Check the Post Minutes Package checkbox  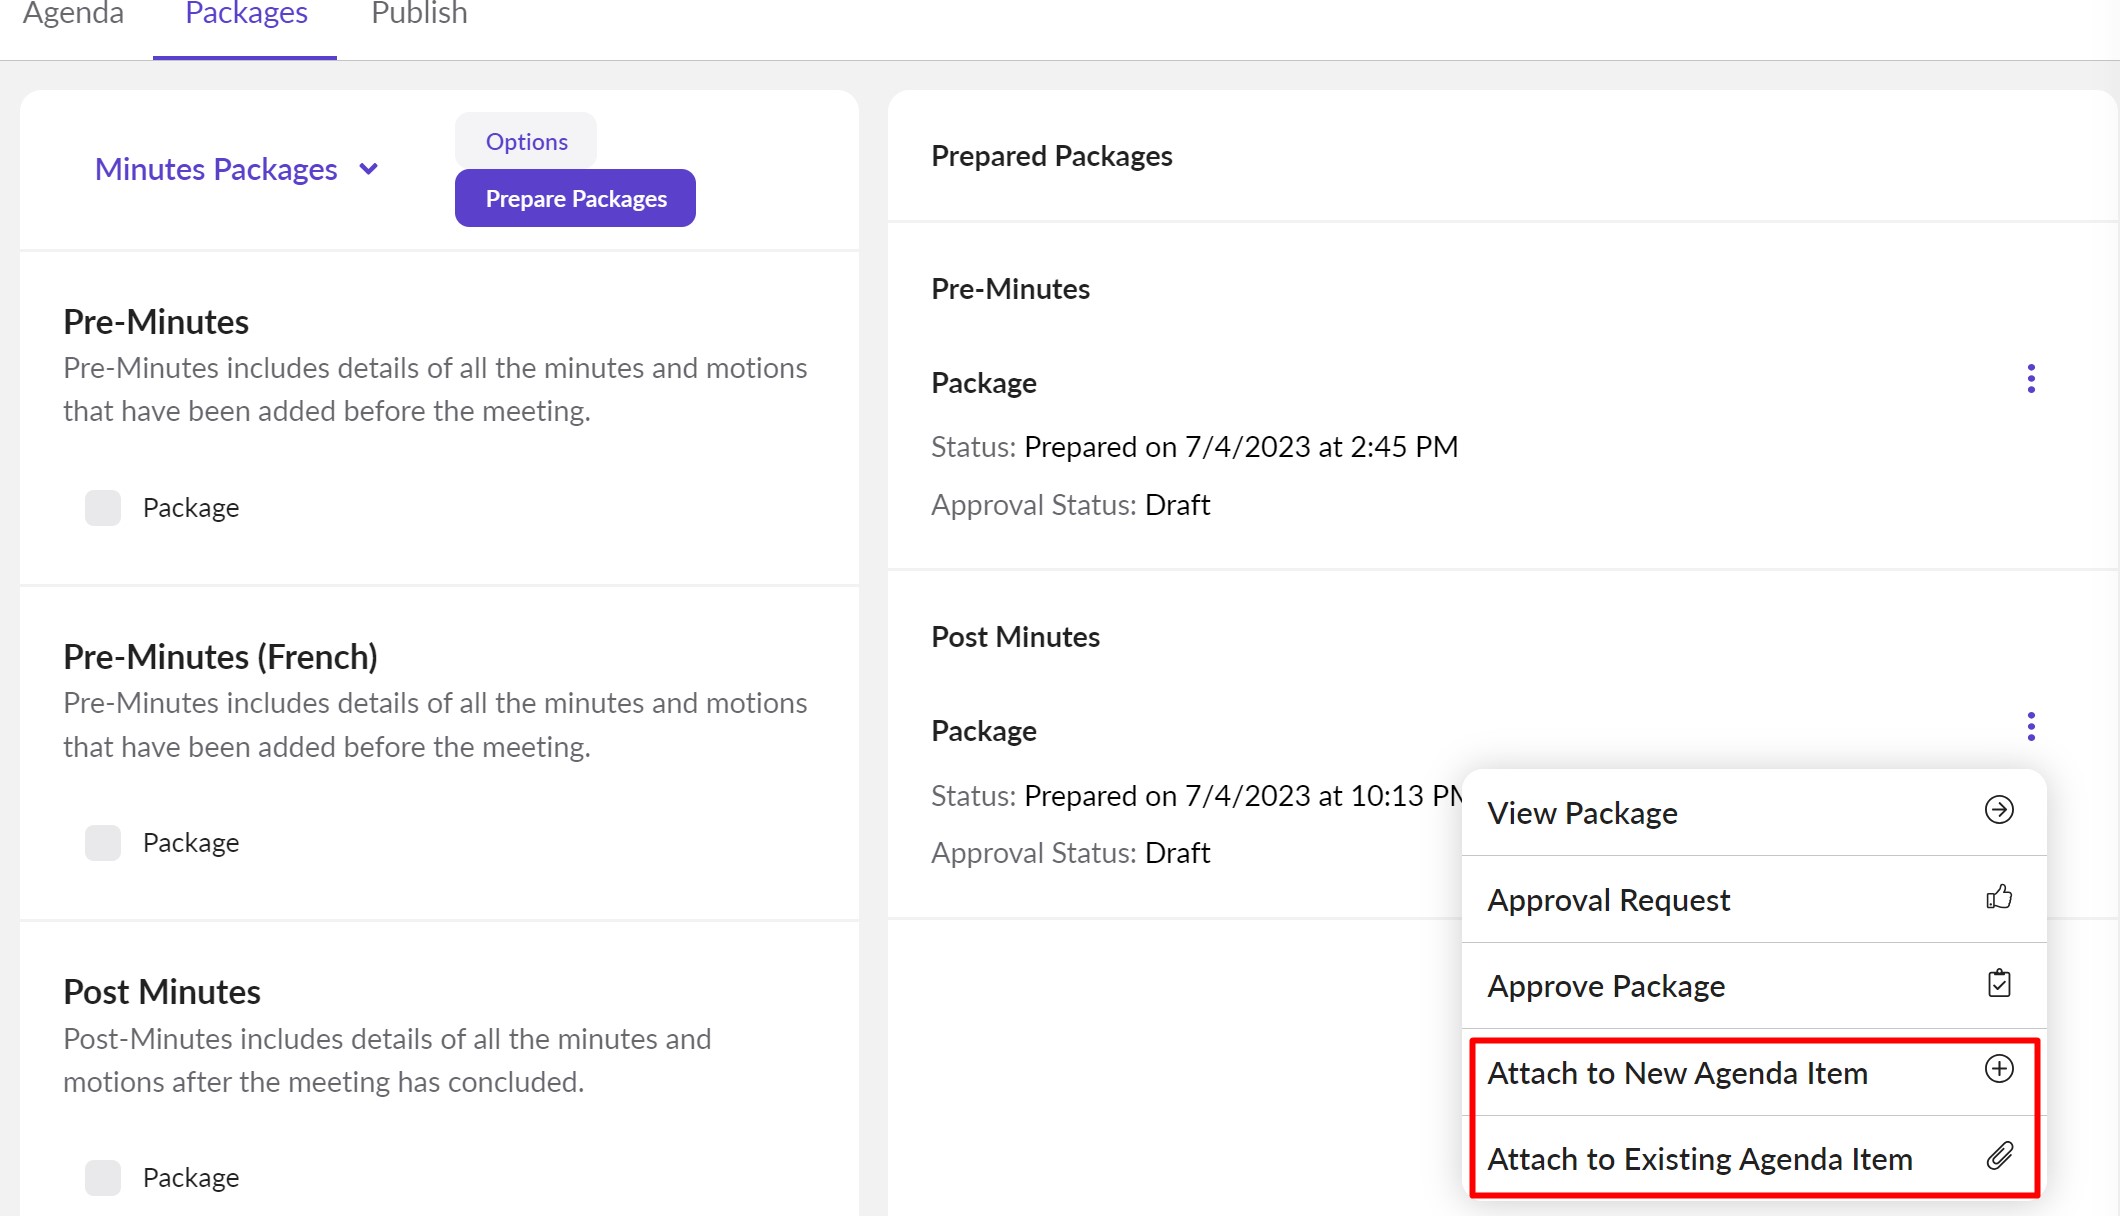tap(103, 1178)
